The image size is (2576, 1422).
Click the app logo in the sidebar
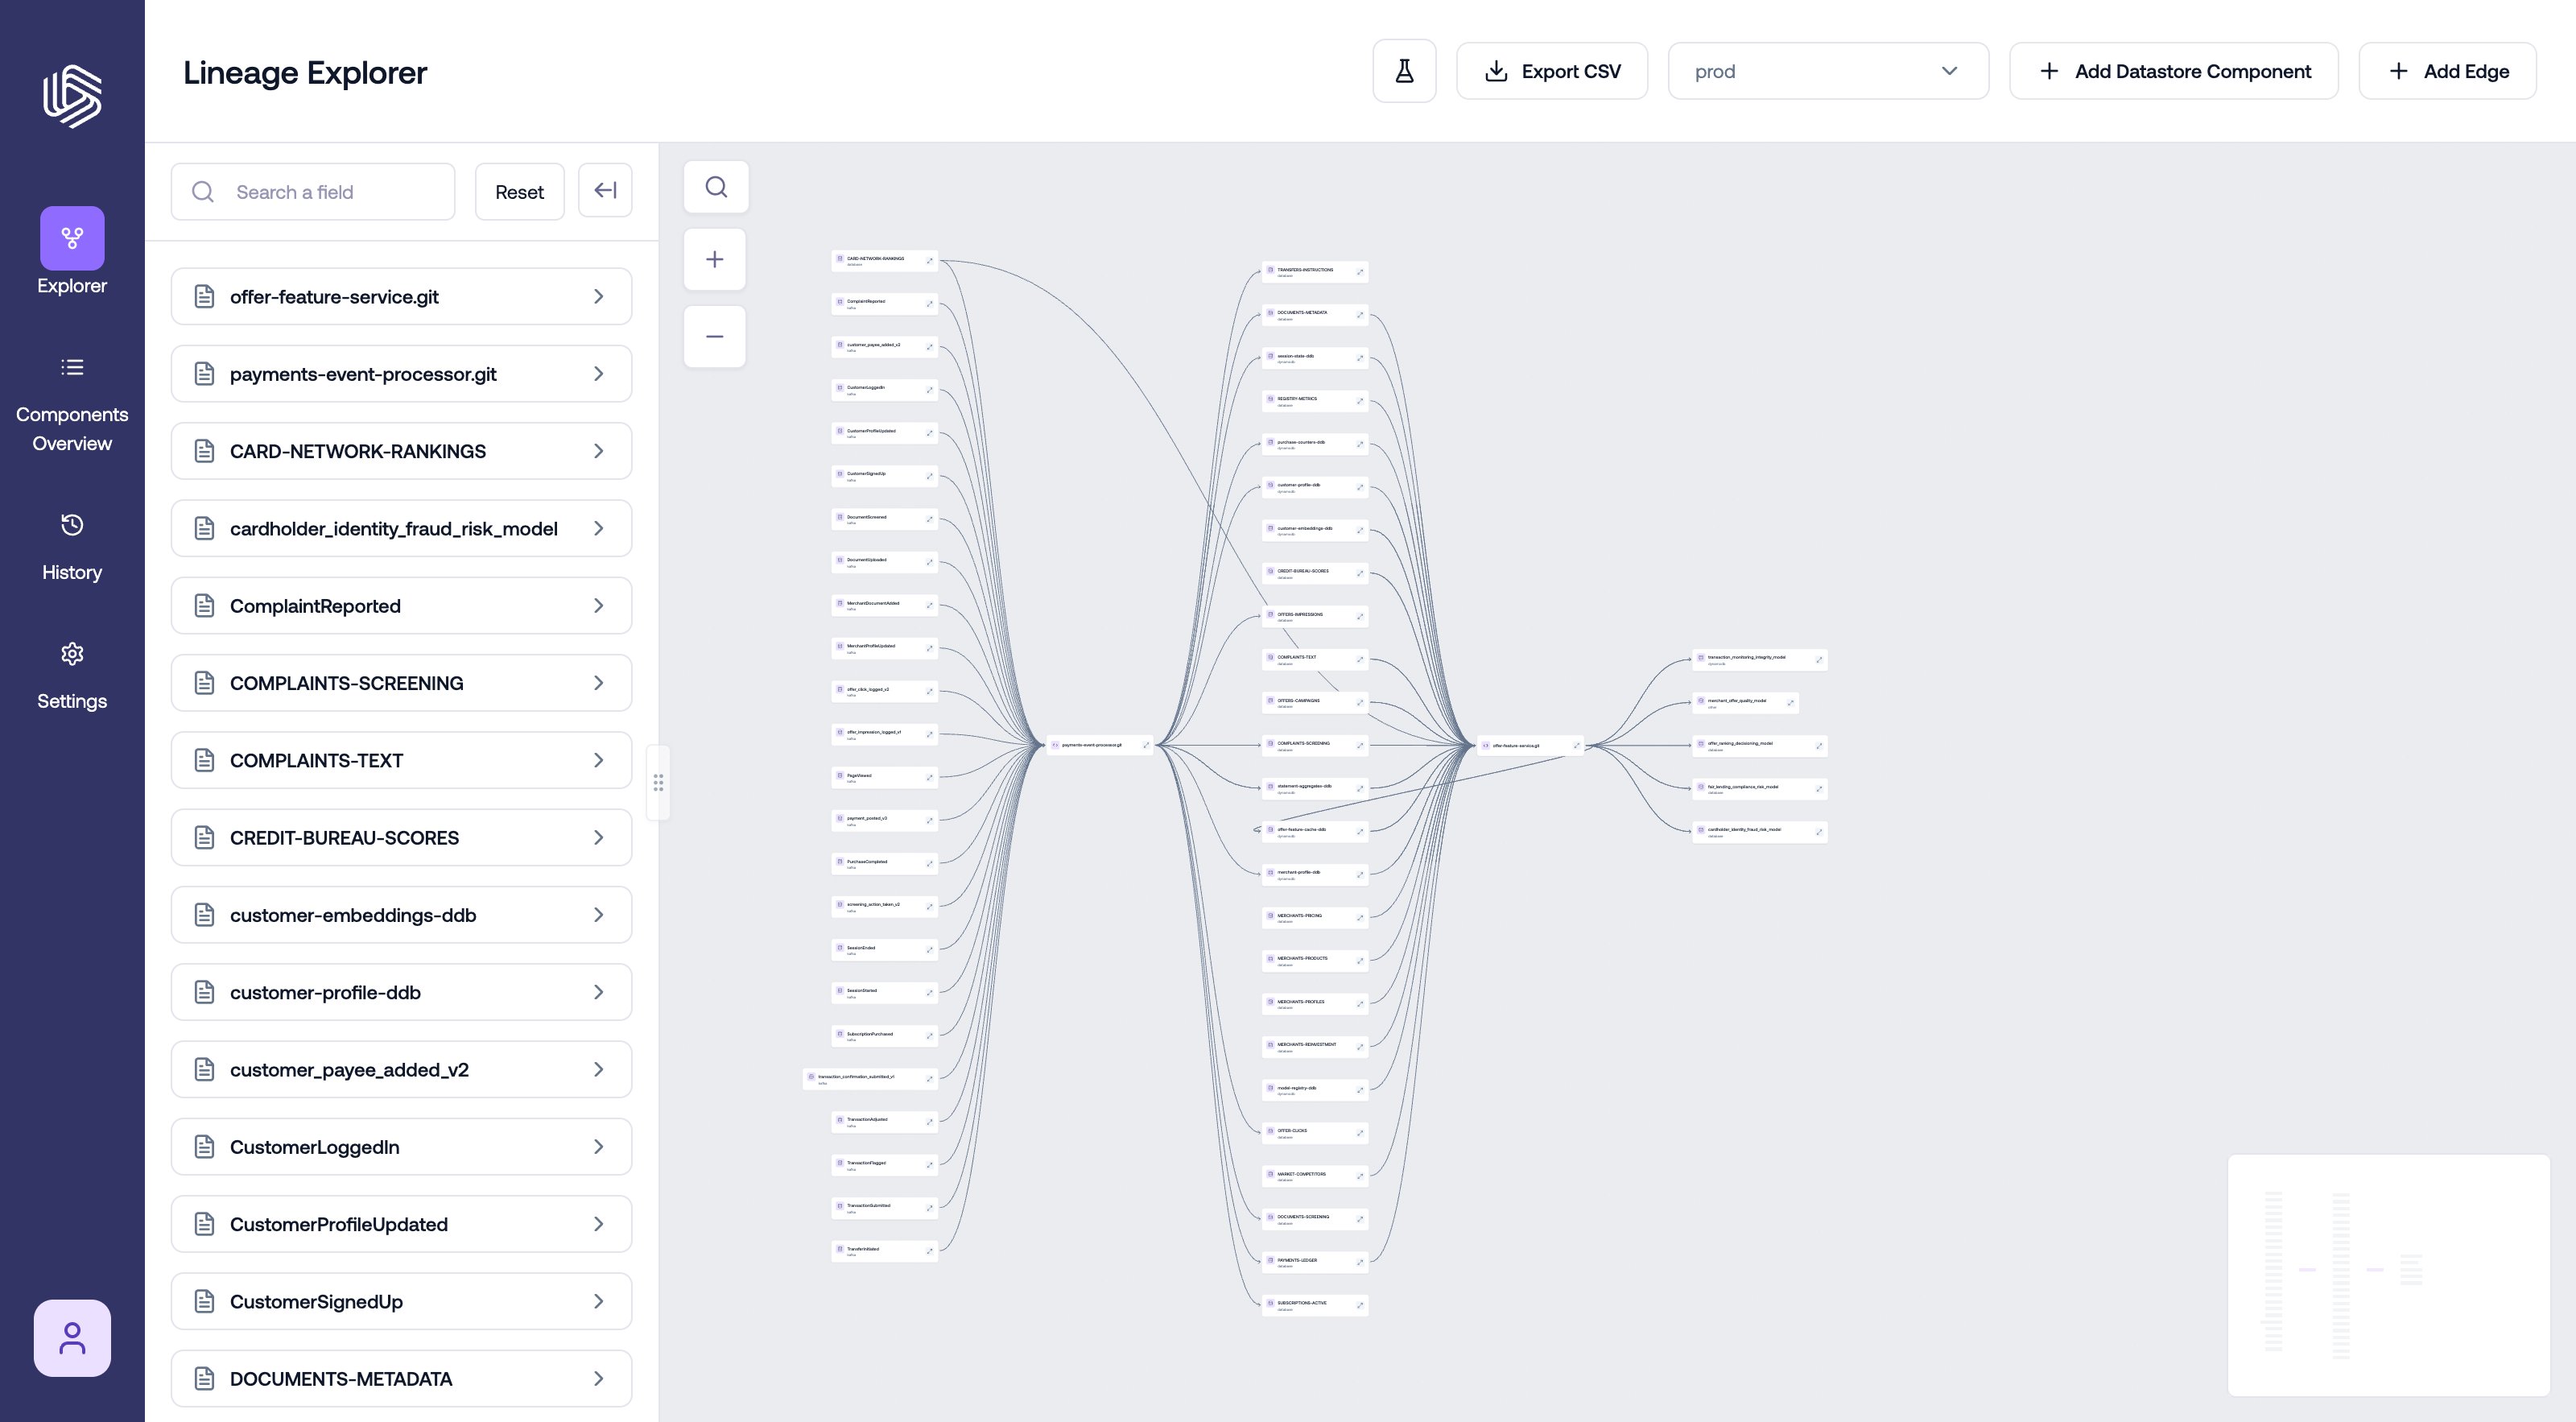72,96
